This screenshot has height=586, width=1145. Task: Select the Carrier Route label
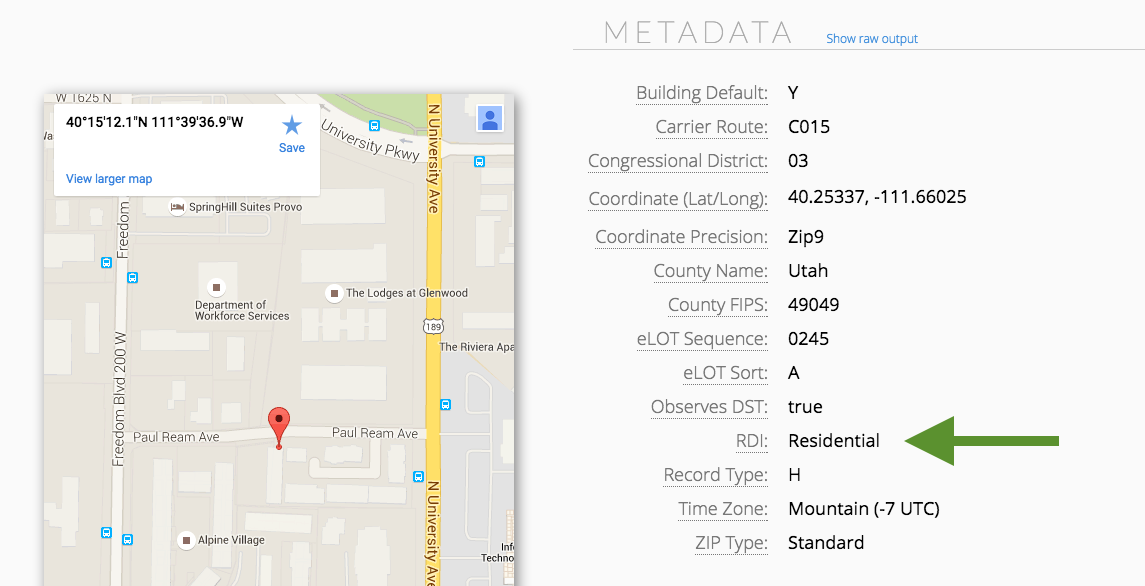pyautogui.click(x=711, y=127)
